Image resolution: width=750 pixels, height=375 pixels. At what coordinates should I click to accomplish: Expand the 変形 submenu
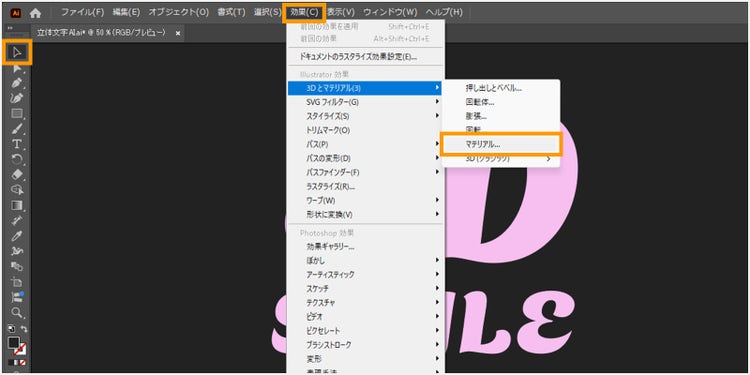pos(366,359)
